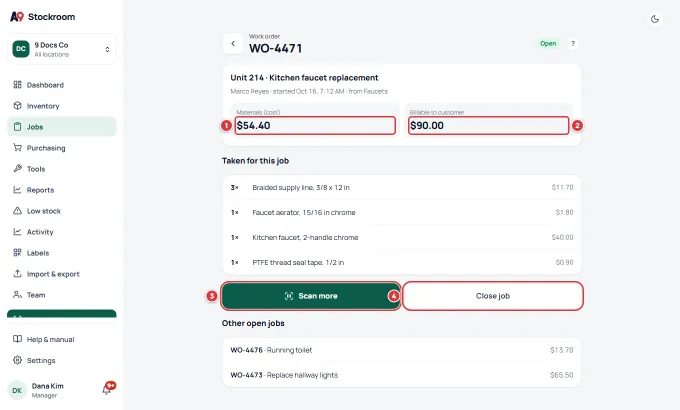
Task: Open Dana Kim's user profile
Action: click(48, 390)
